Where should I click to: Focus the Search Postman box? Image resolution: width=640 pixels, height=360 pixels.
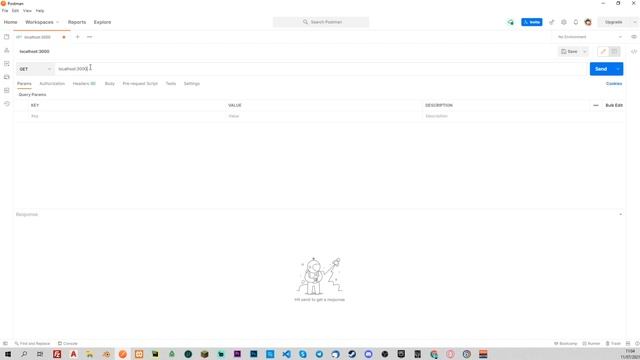(x=321, y=22)
